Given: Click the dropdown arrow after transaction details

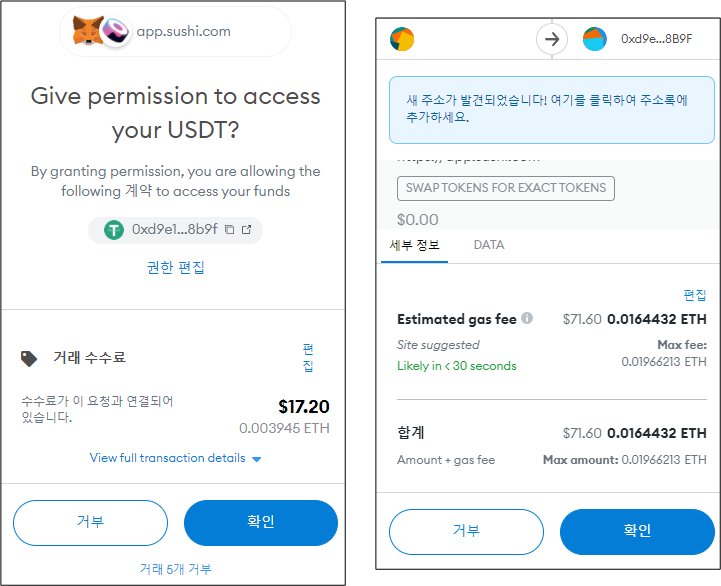Looking at the screenshot, I should 257,459.
